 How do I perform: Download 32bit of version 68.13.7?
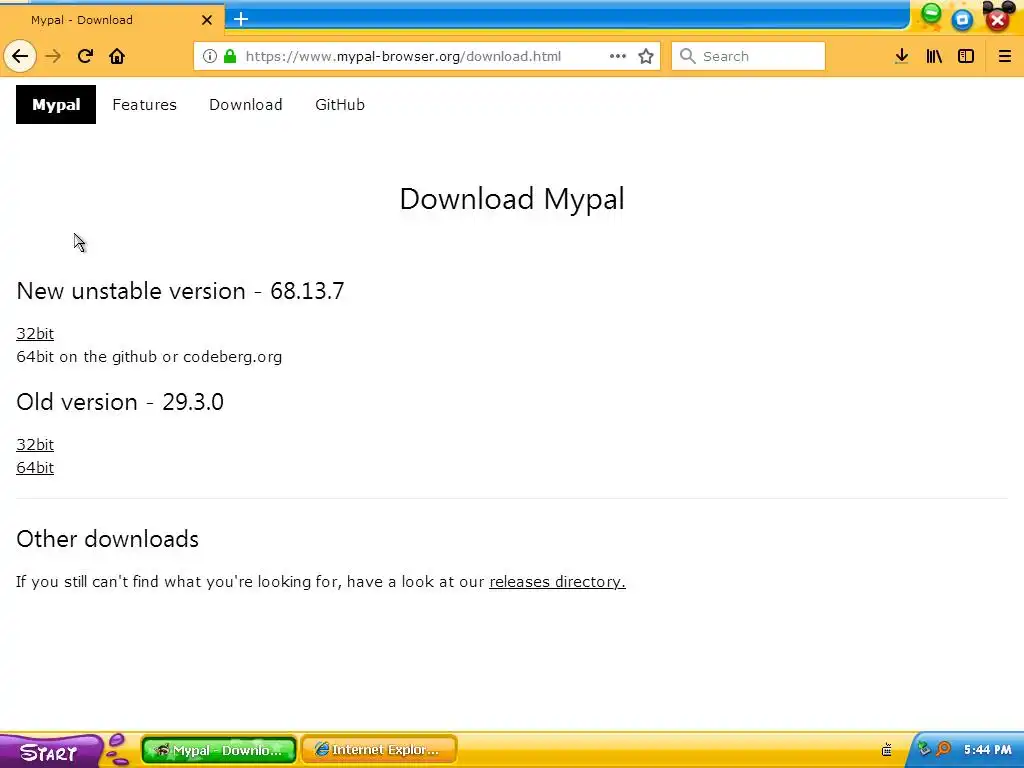coord(35,334)
